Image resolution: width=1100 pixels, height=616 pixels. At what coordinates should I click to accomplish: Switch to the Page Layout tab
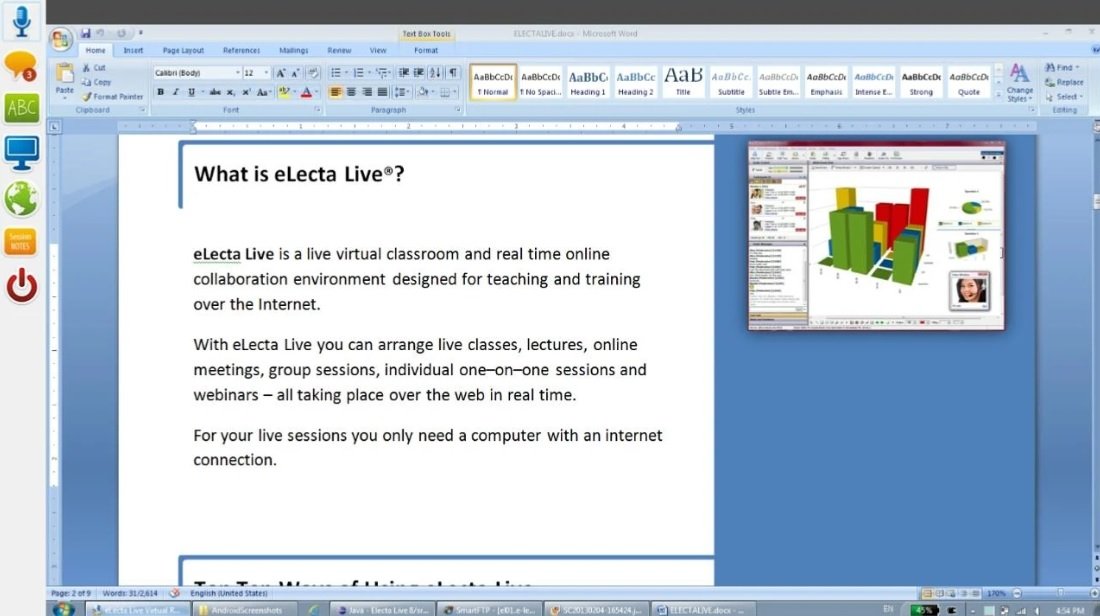point(183,51)
